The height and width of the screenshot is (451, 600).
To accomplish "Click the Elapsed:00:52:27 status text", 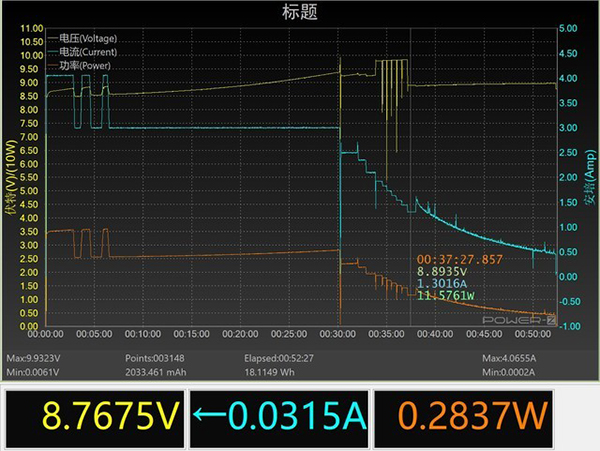I will [277, 358].
